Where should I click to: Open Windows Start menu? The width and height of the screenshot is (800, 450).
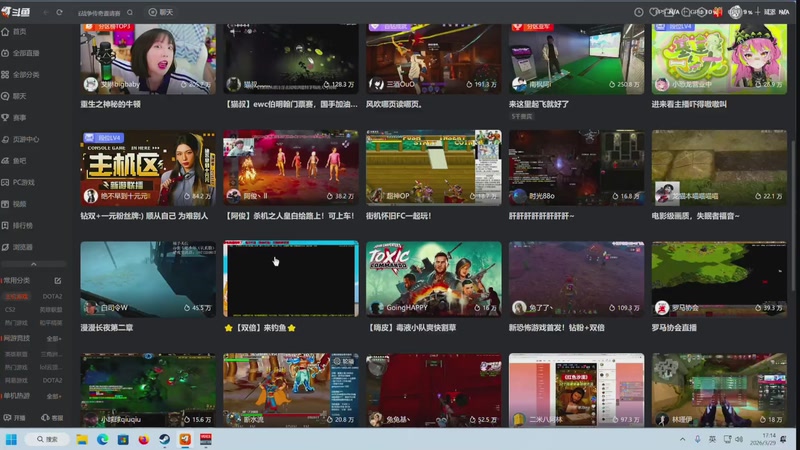11,439
